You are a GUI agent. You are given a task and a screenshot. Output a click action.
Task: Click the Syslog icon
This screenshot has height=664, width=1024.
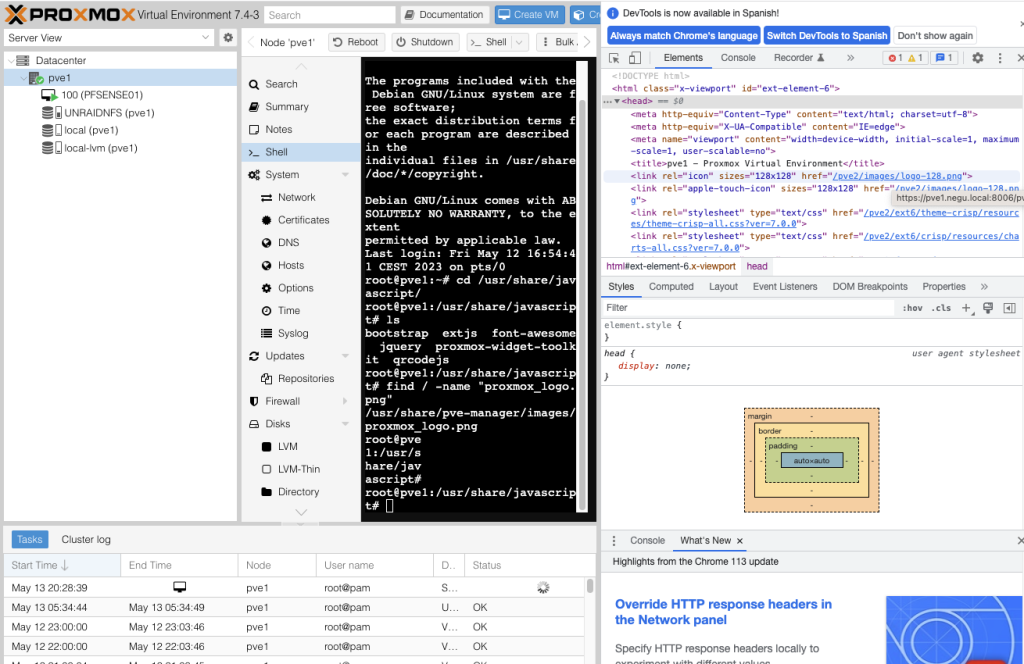coord(264,333)
